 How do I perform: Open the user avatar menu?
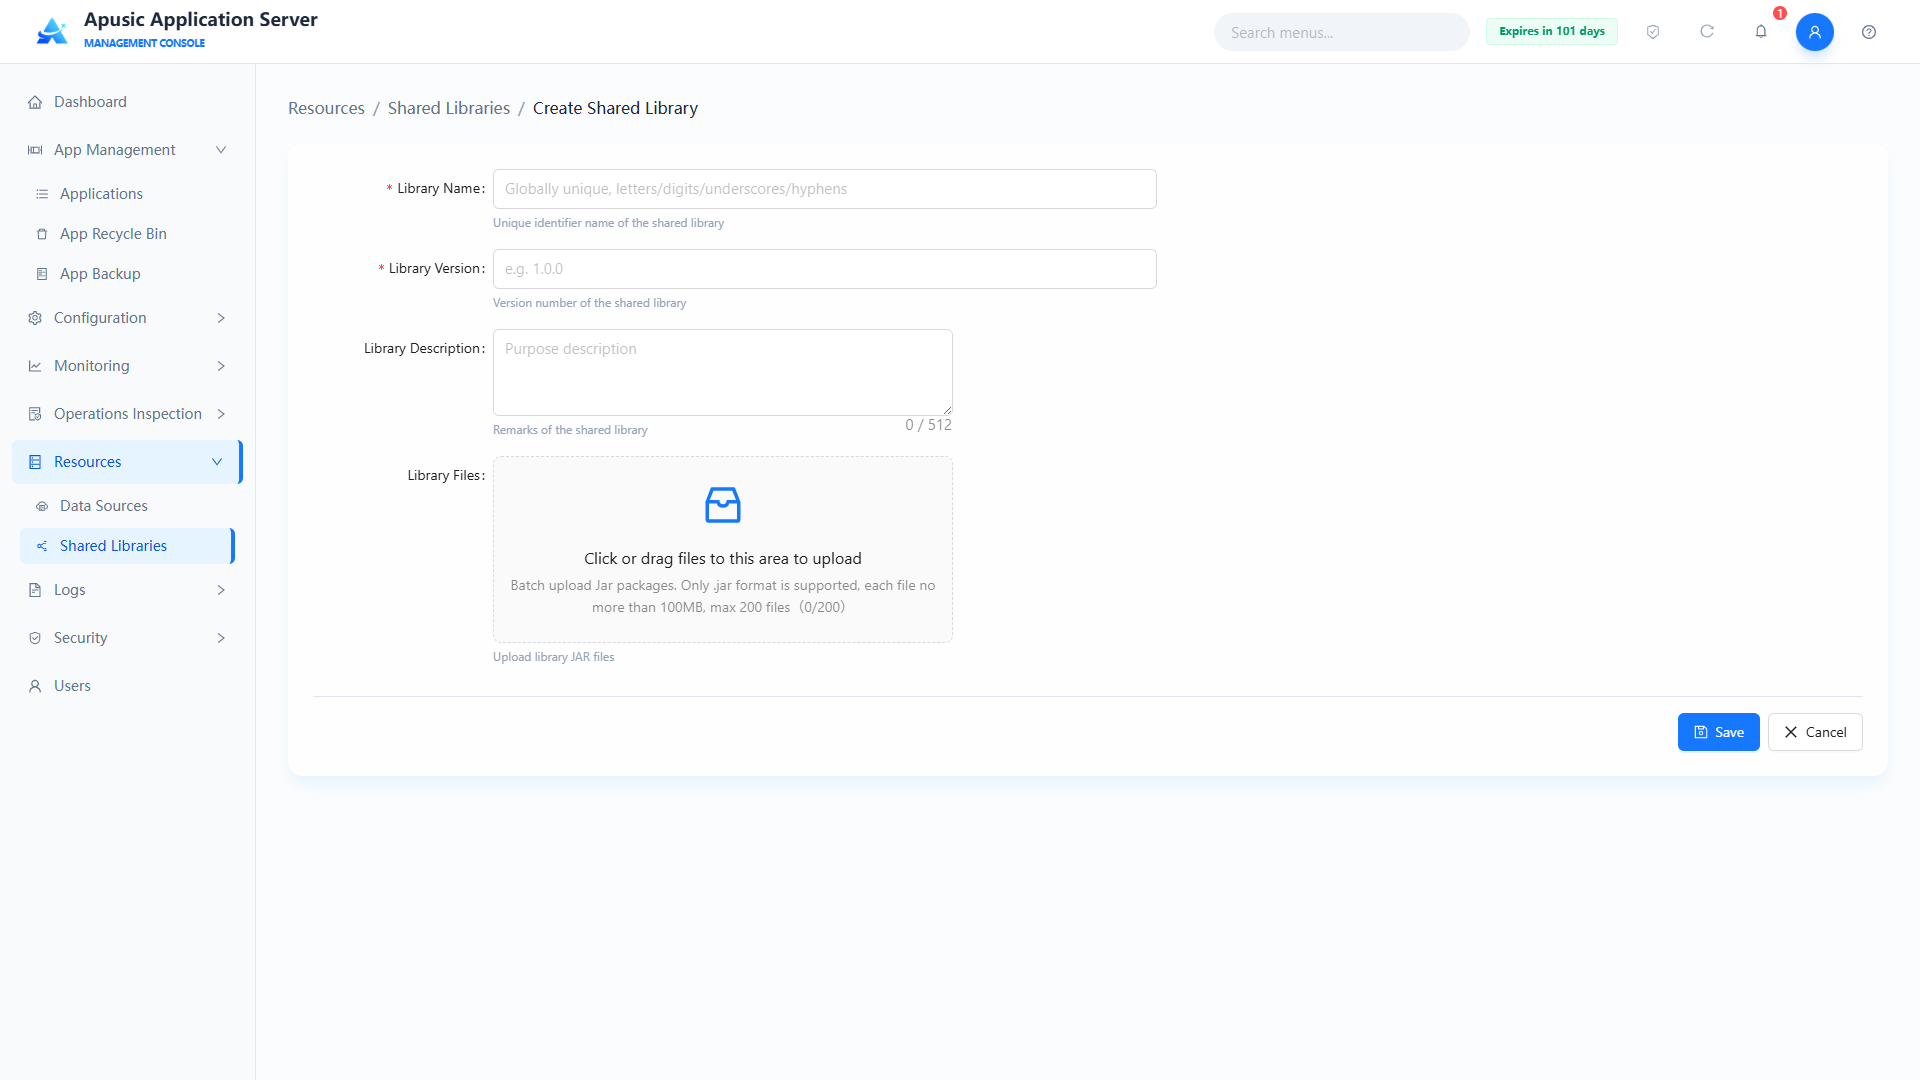pyautogui.click(x=1815, y=32)
